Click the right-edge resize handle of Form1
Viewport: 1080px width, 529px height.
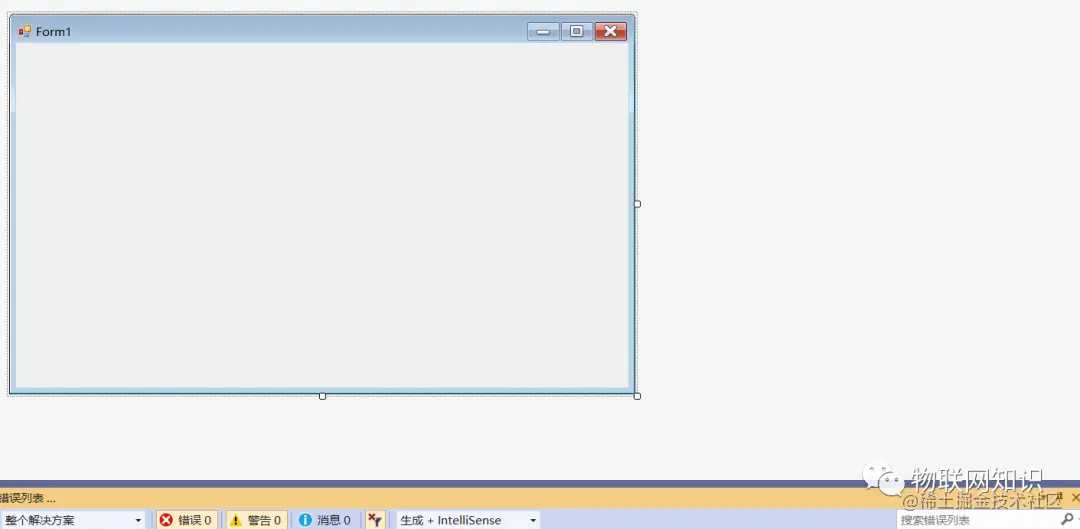pos(637,204)
